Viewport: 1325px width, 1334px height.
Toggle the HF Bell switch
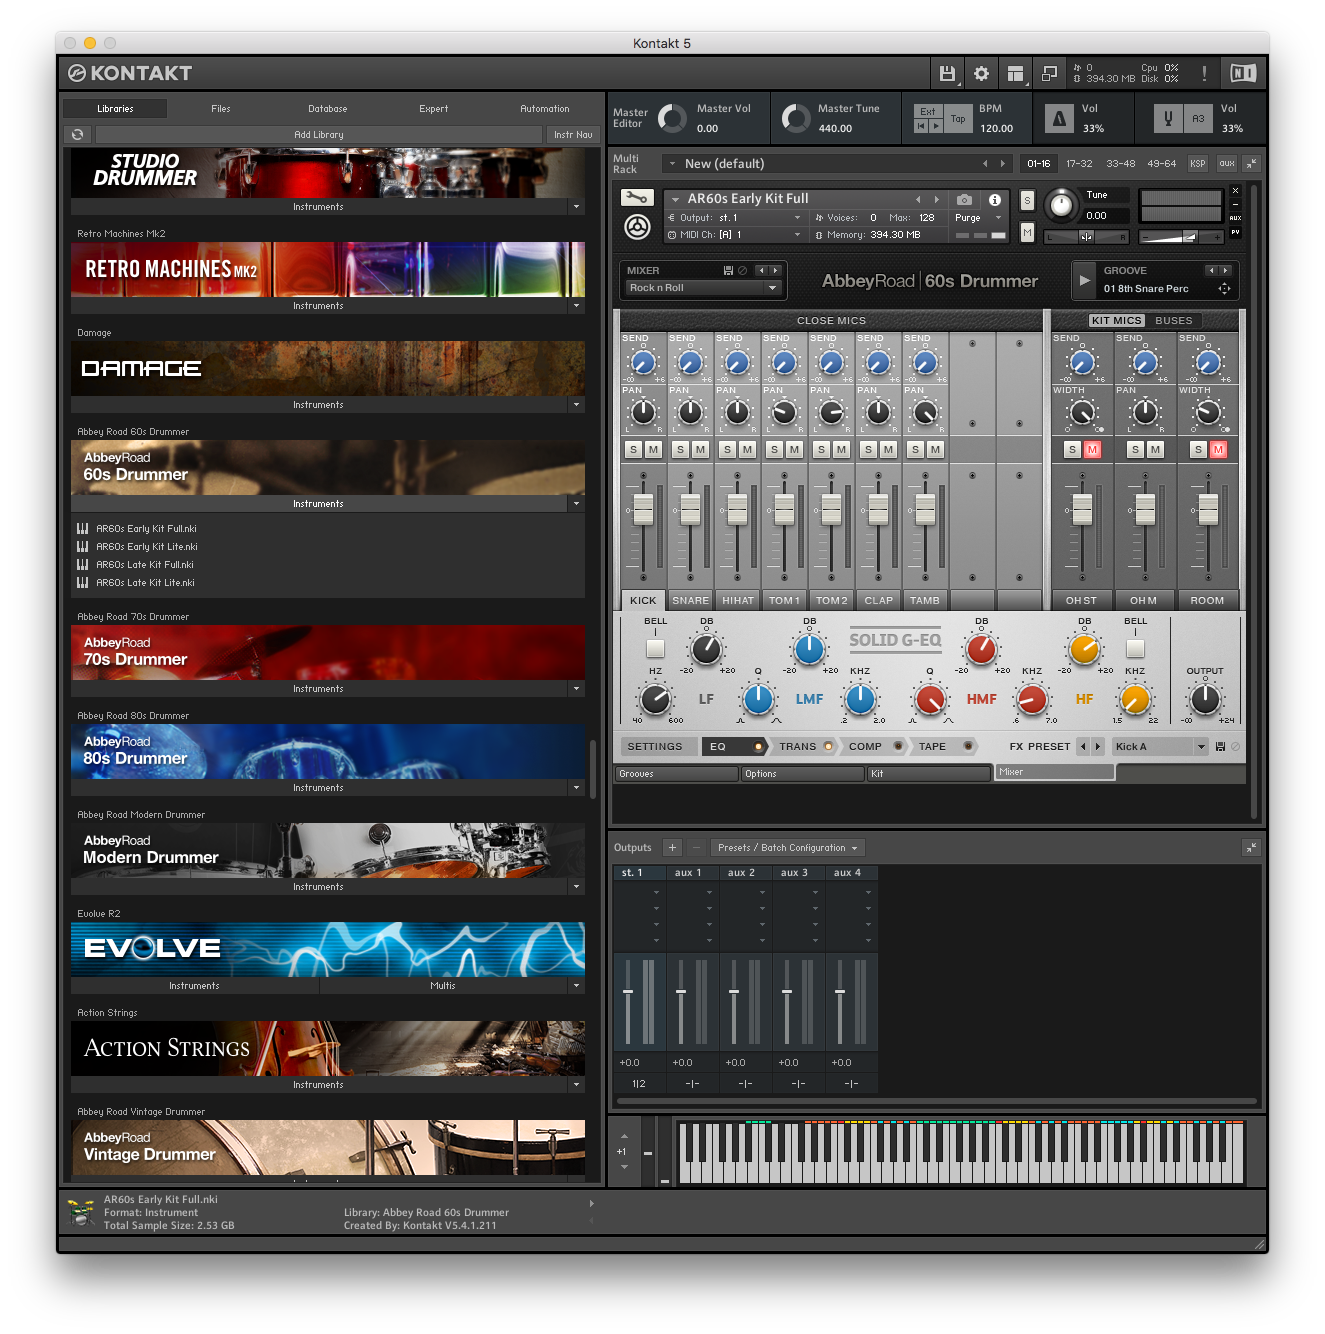1135,648
